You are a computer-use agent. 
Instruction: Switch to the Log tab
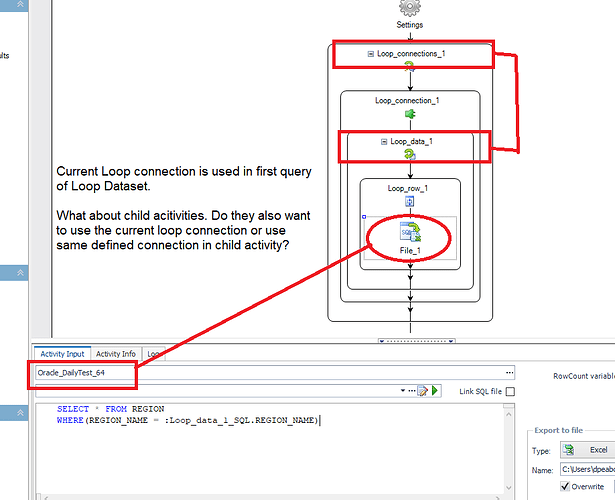[x=153, y=354]
